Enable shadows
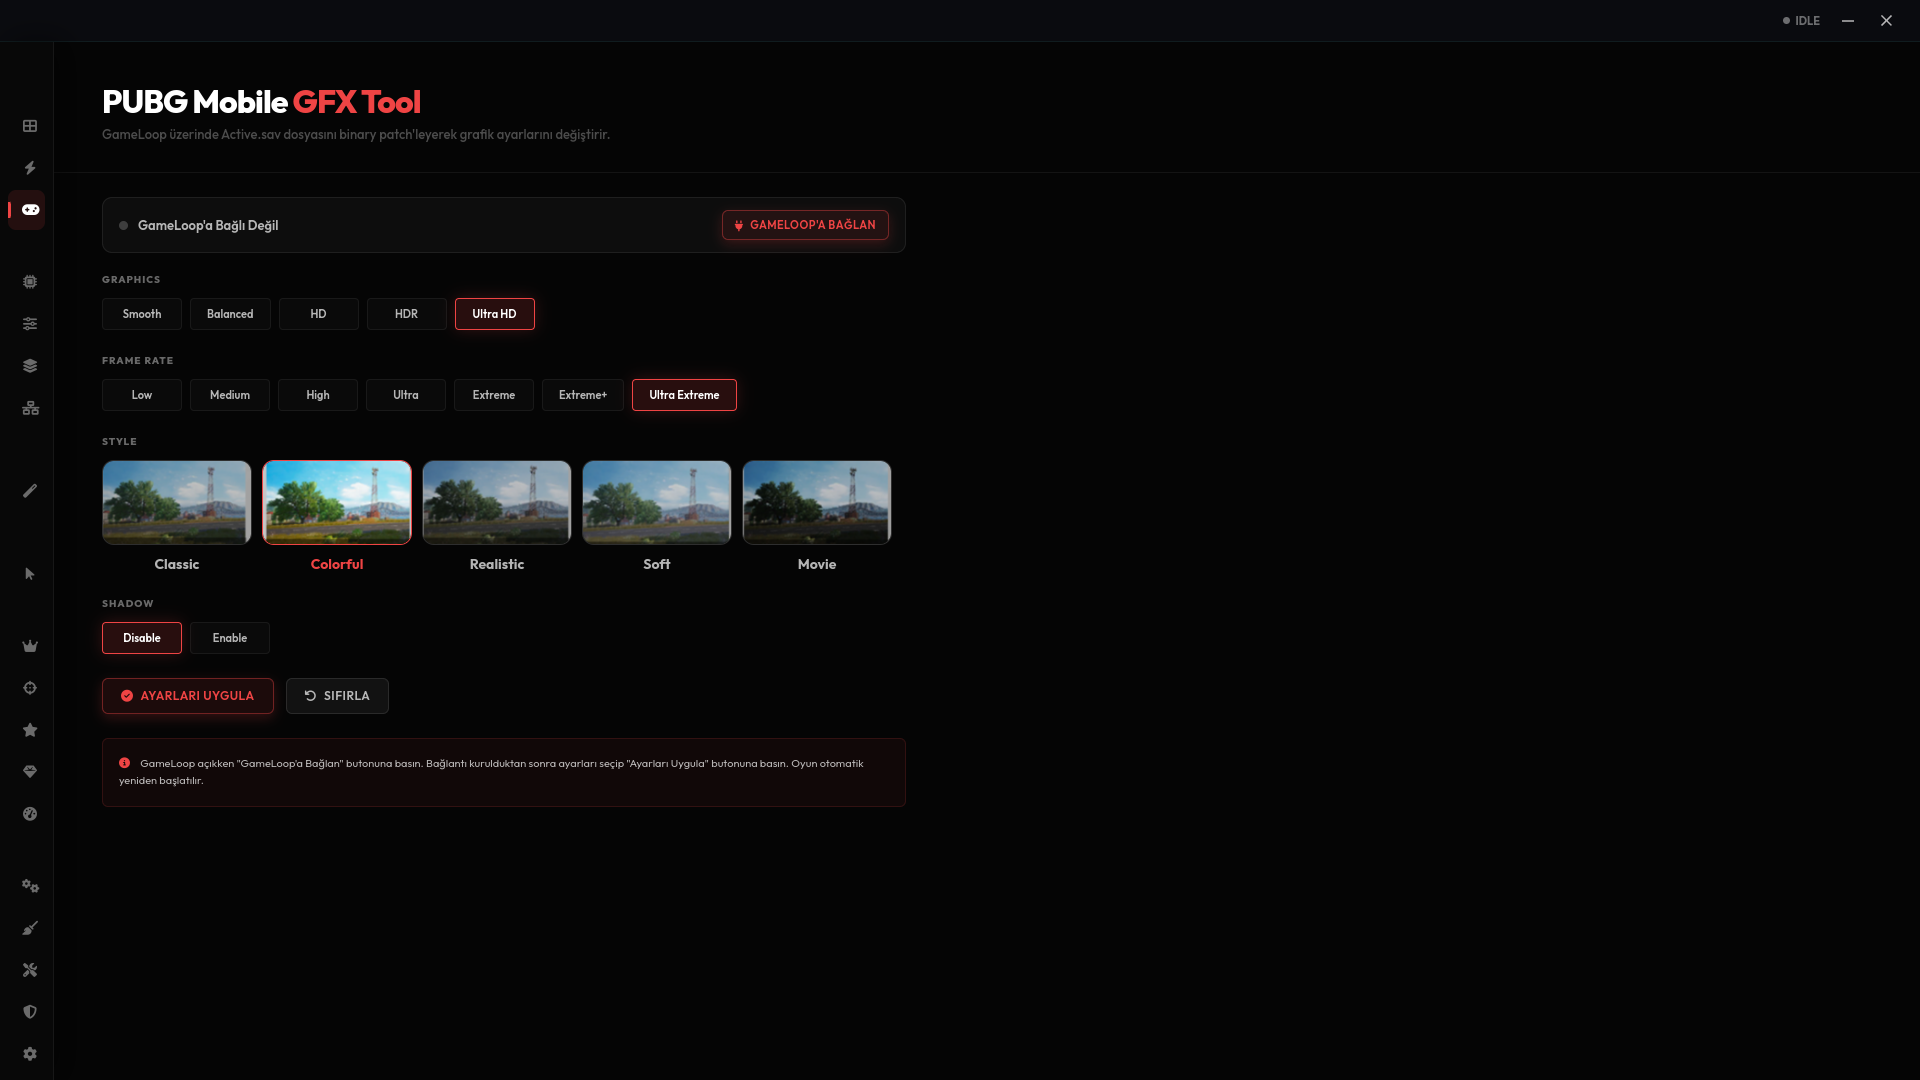The image size is (1920, 1080). 230,638
